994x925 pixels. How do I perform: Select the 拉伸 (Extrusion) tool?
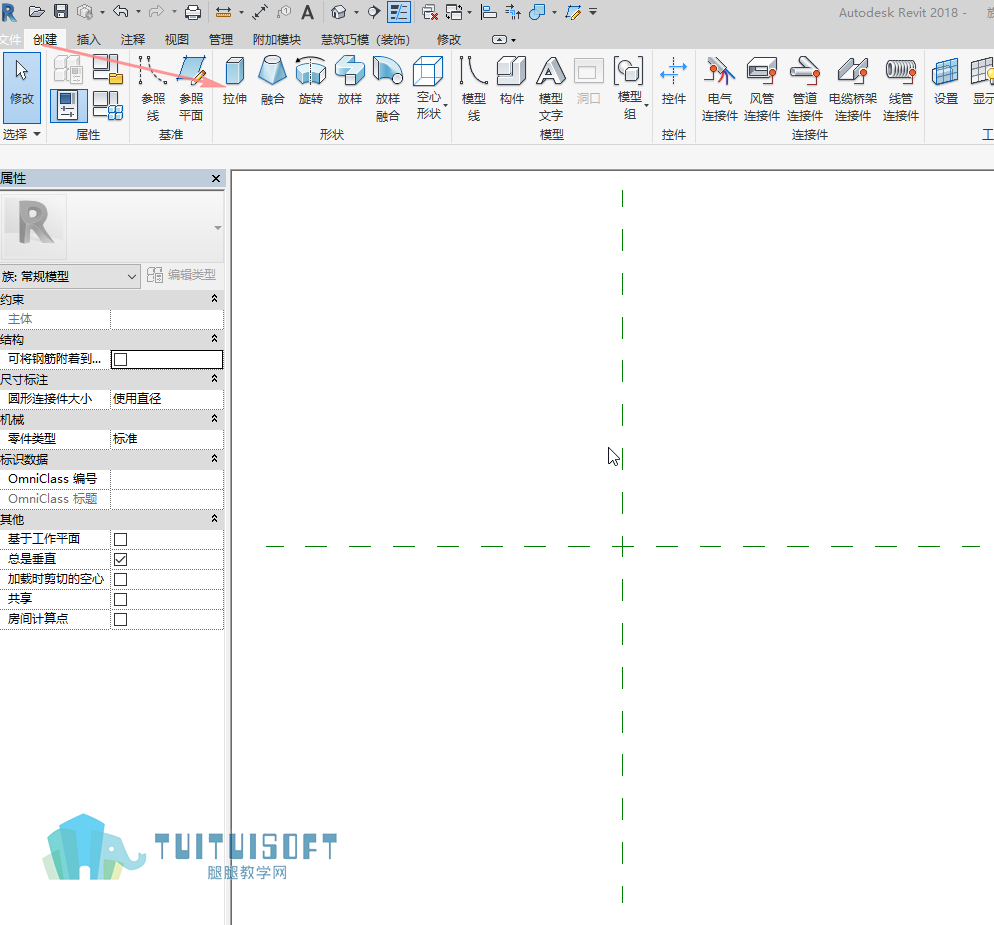coord(235,80)
